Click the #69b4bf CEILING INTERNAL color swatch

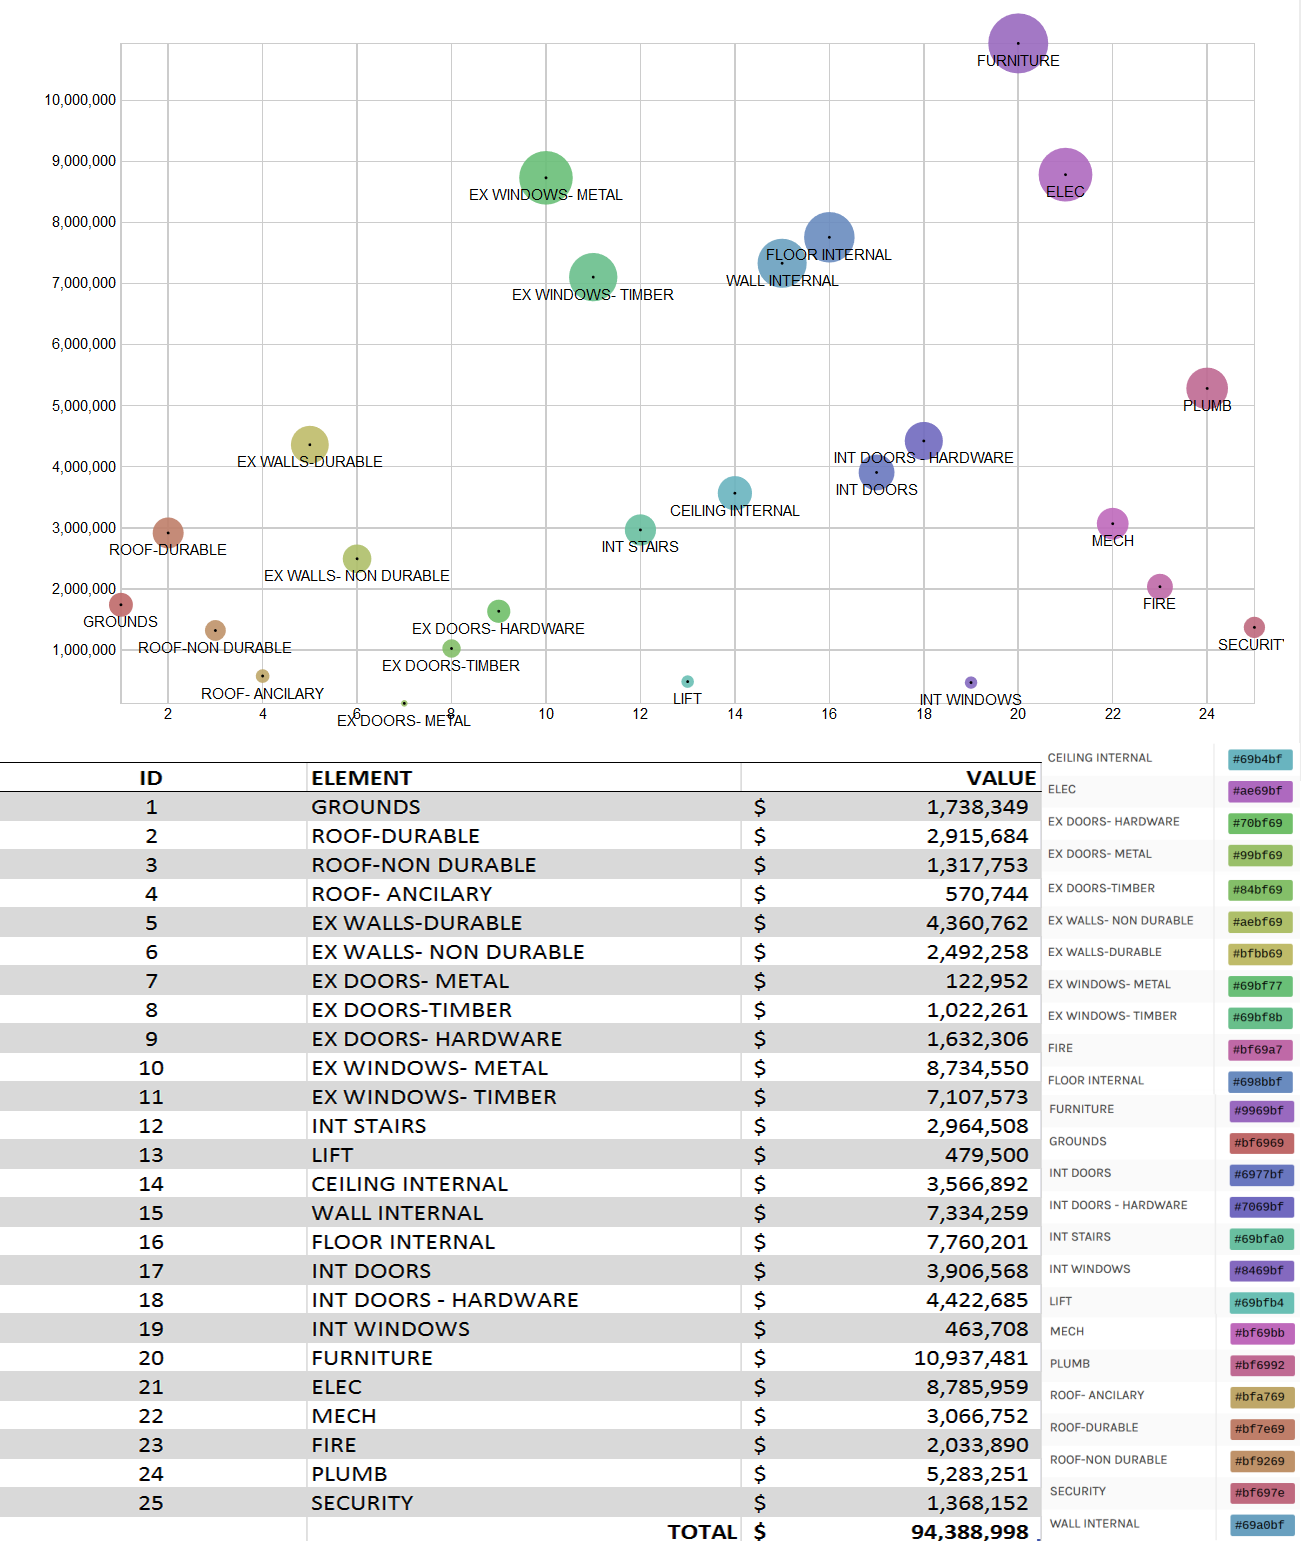tap(1259, 759)
